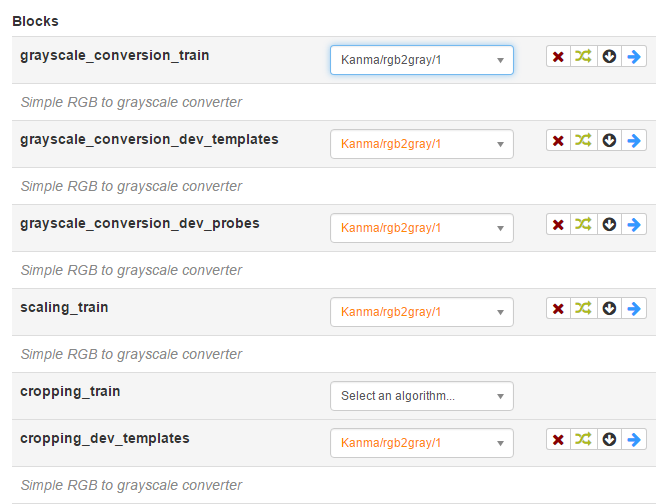Image resolution: width=664 pixels, height=504 pixels.
Task: Click green shuffle icon for grayscale_conversion_train
Action: pos(583,56)
